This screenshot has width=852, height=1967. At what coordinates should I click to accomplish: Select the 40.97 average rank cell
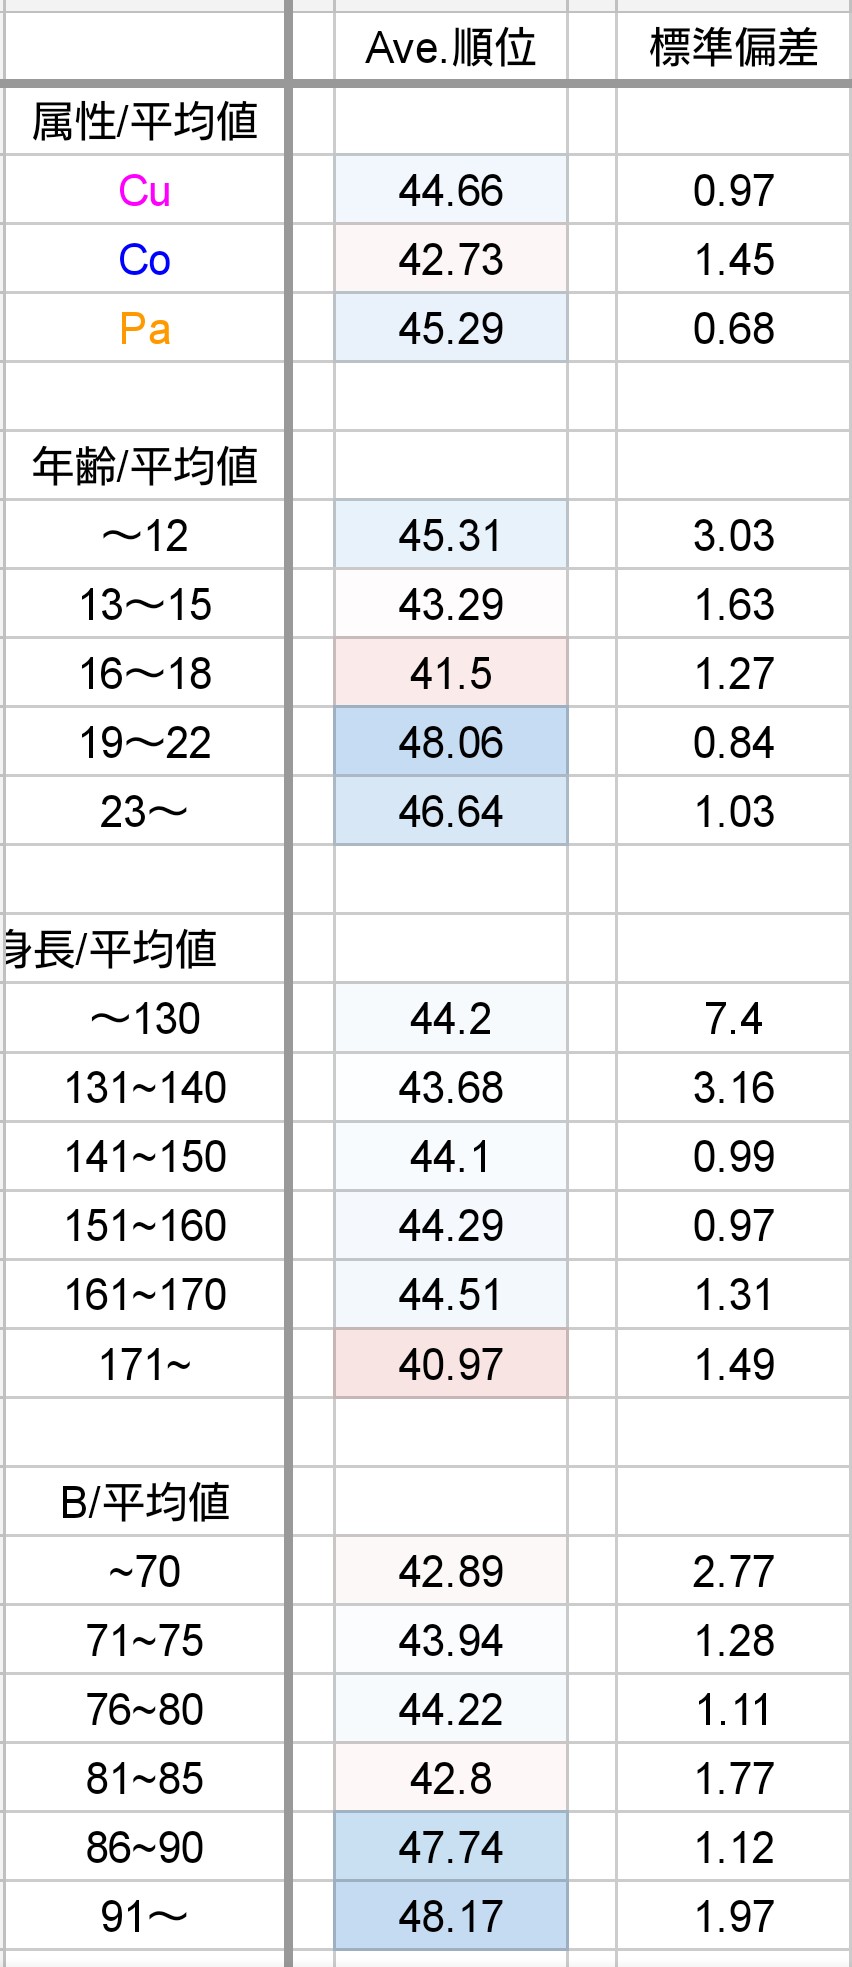[450, 1365]
